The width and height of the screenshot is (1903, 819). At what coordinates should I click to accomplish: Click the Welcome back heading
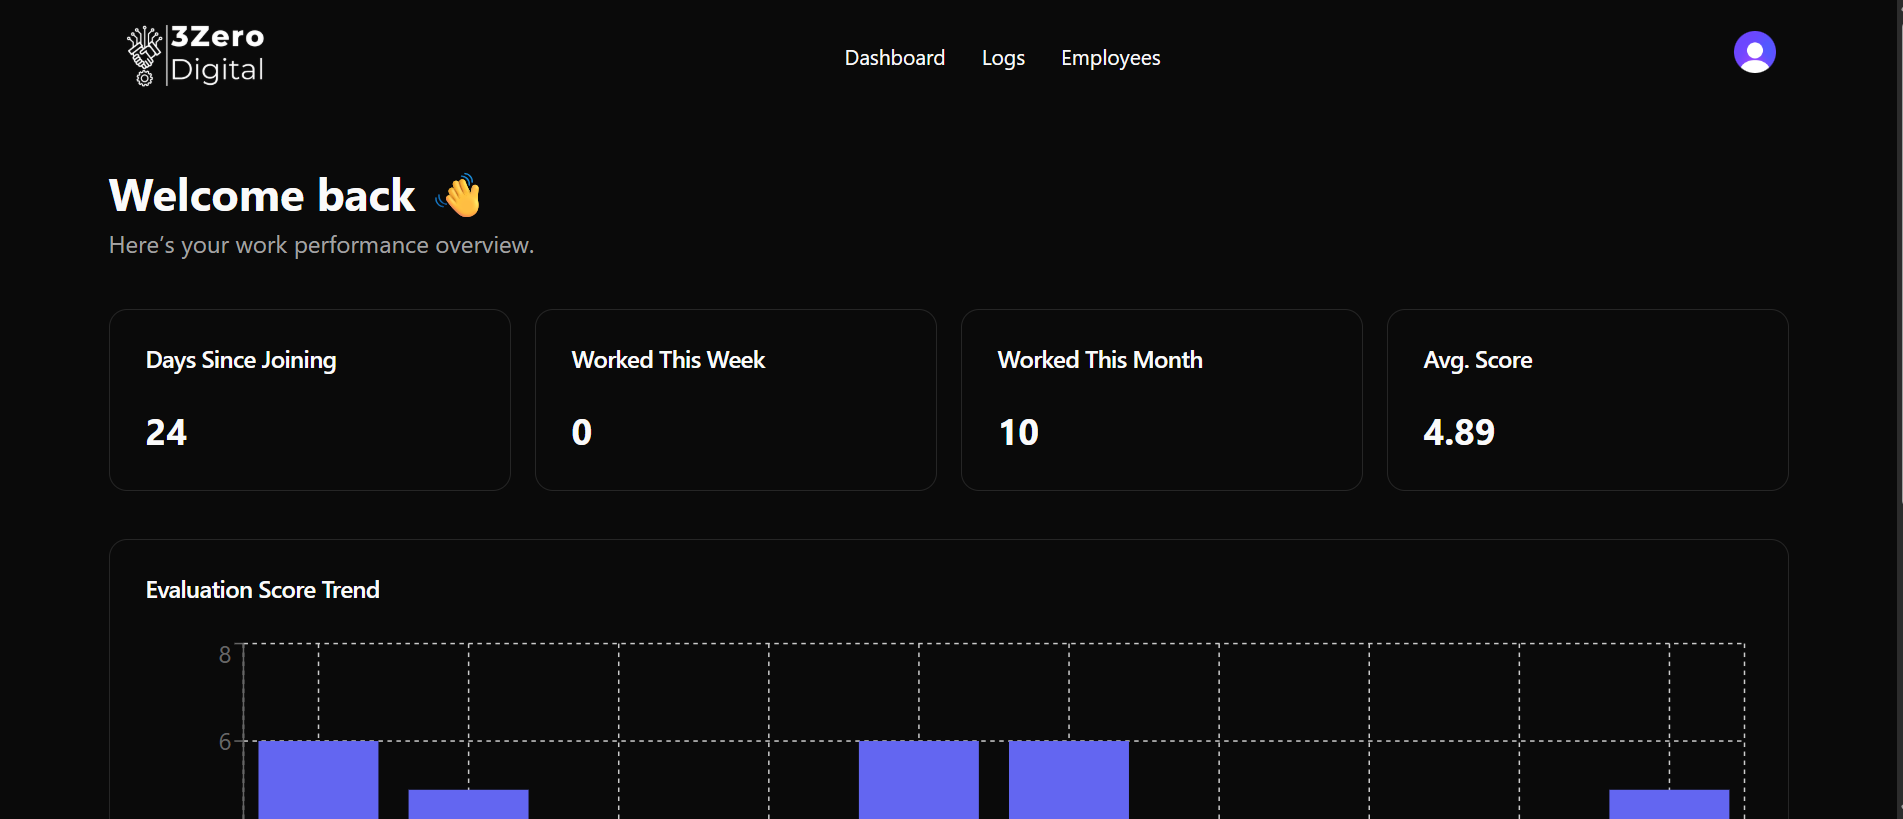tap(262, 195)
